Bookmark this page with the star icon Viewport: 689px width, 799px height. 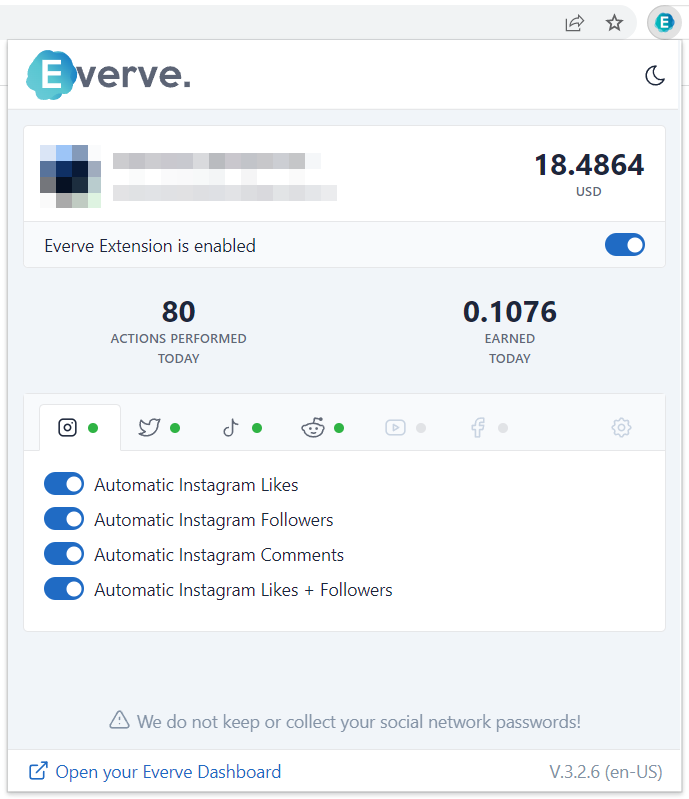coord(614,22)
